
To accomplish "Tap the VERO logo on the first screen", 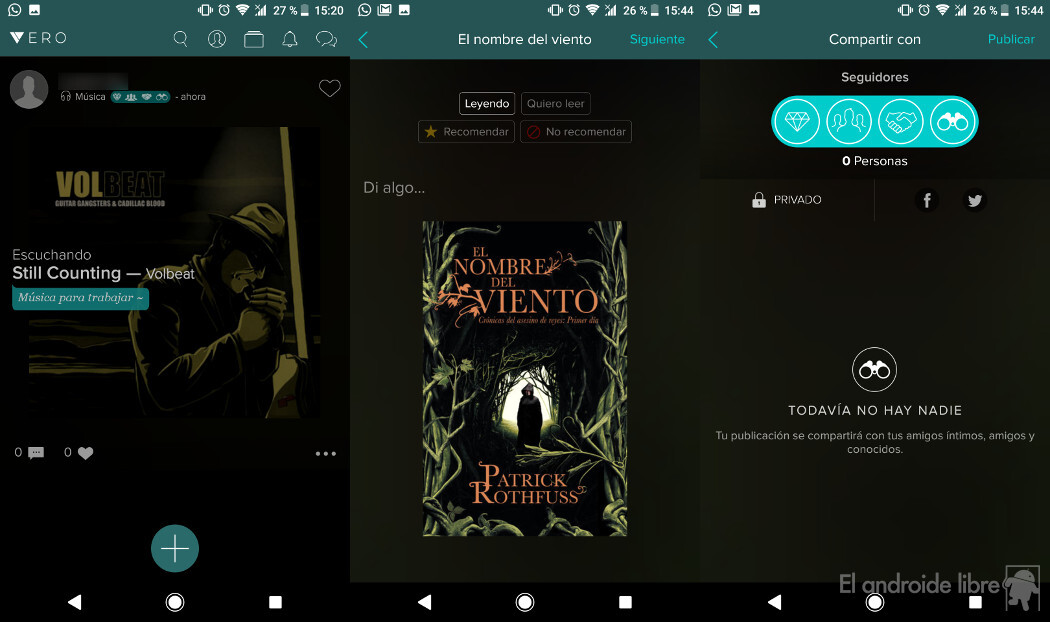I will pyautogui.click(x=38, y=38).
